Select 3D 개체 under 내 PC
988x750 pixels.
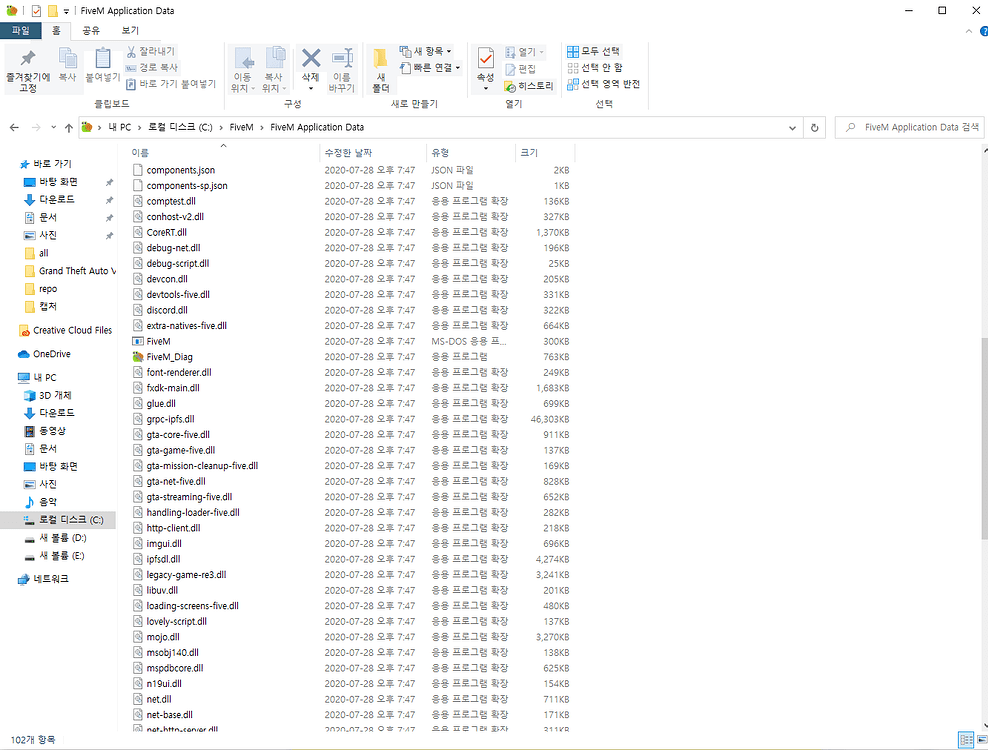click(48, 395)
